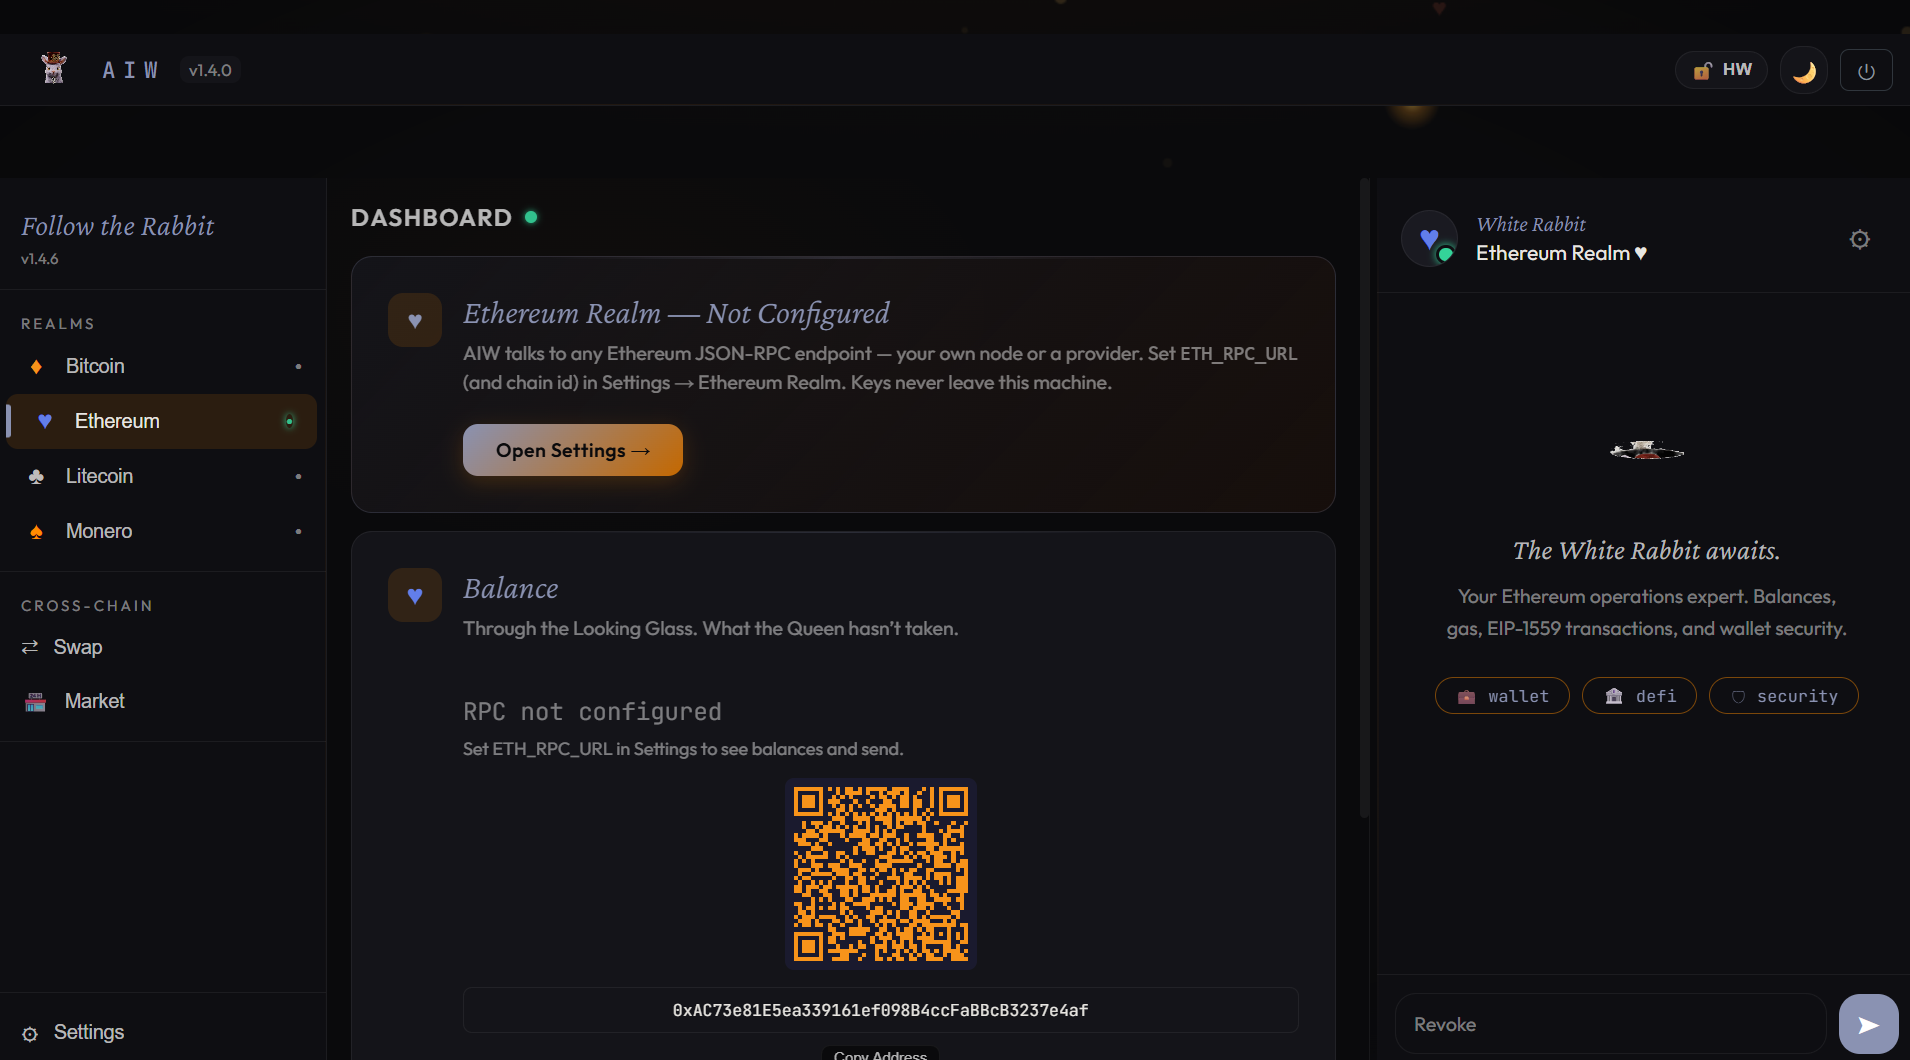
Task: Click the Market stall icon
Action: 35,702
